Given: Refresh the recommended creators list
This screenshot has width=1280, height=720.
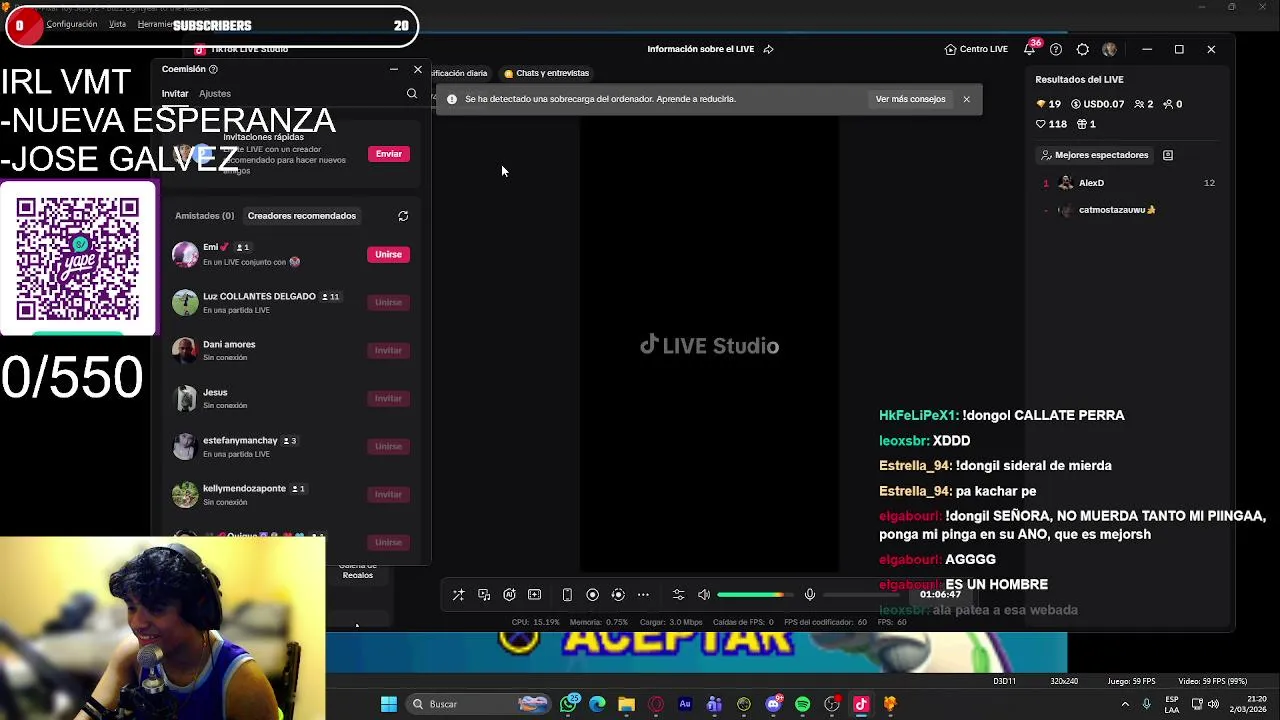Looking at the screenshot, I should pyautogui.click(x=403, y=216).
